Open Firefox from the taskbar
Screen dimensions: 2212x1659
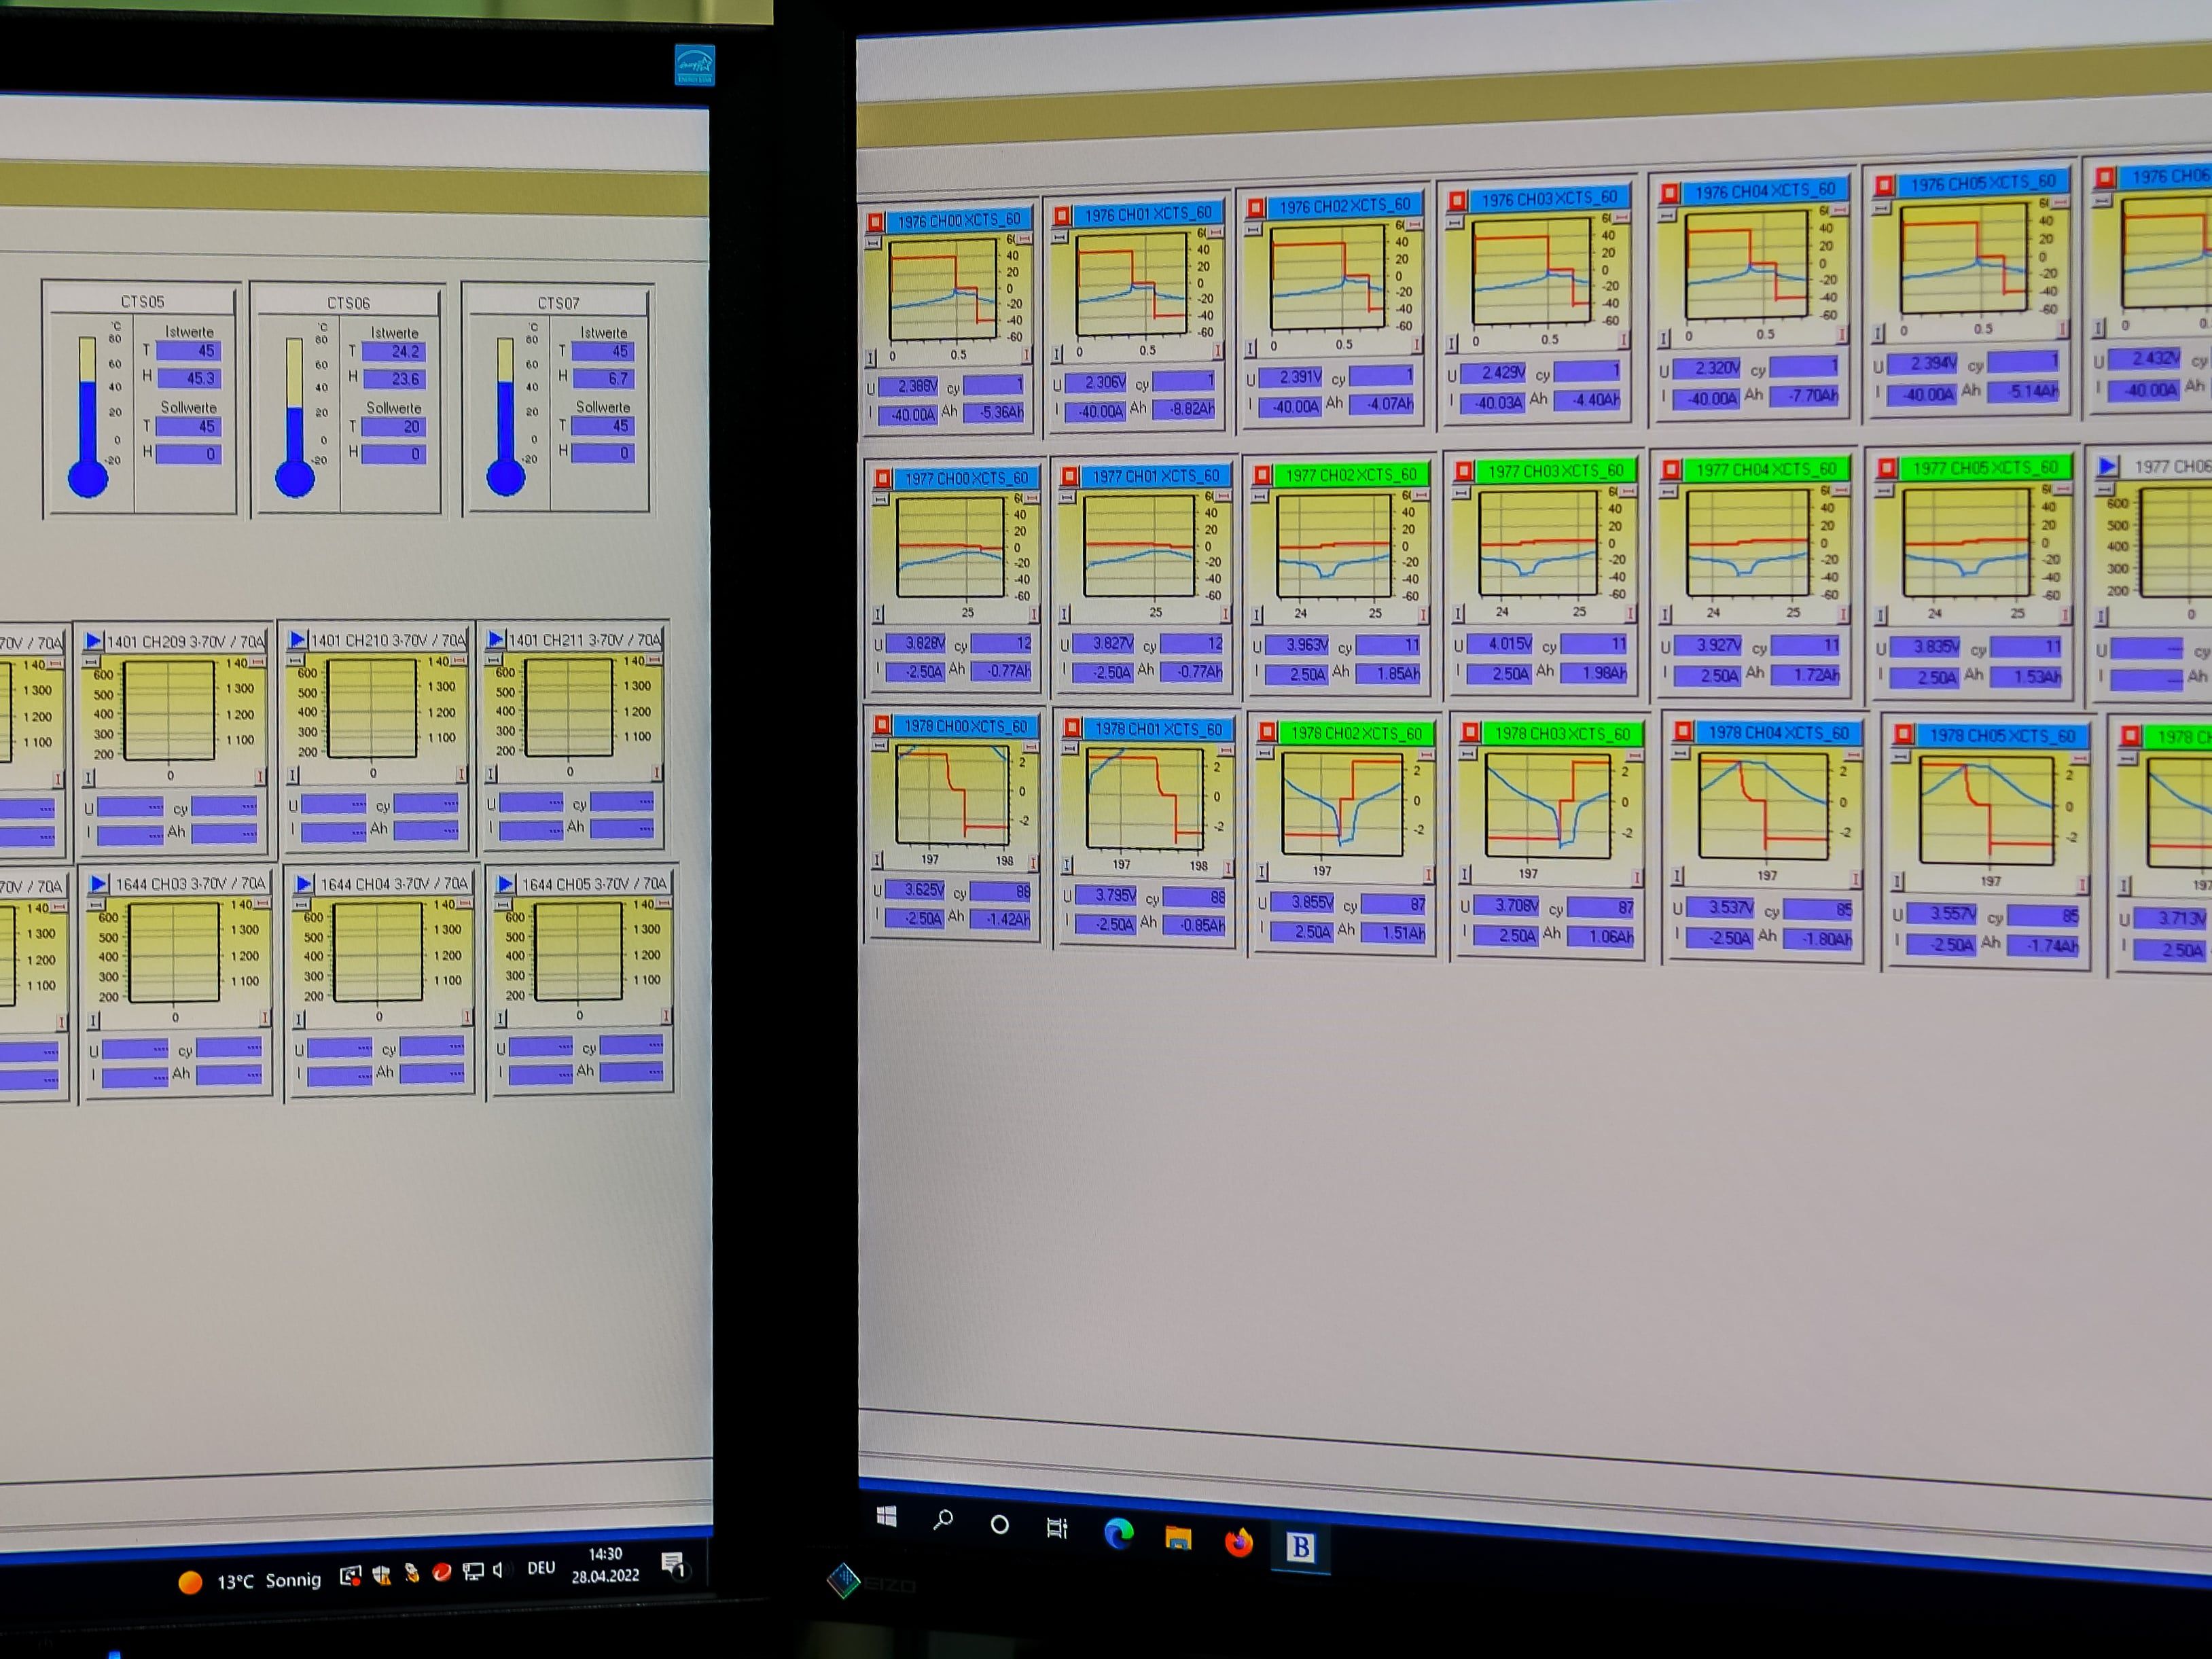[1239, 1542]
